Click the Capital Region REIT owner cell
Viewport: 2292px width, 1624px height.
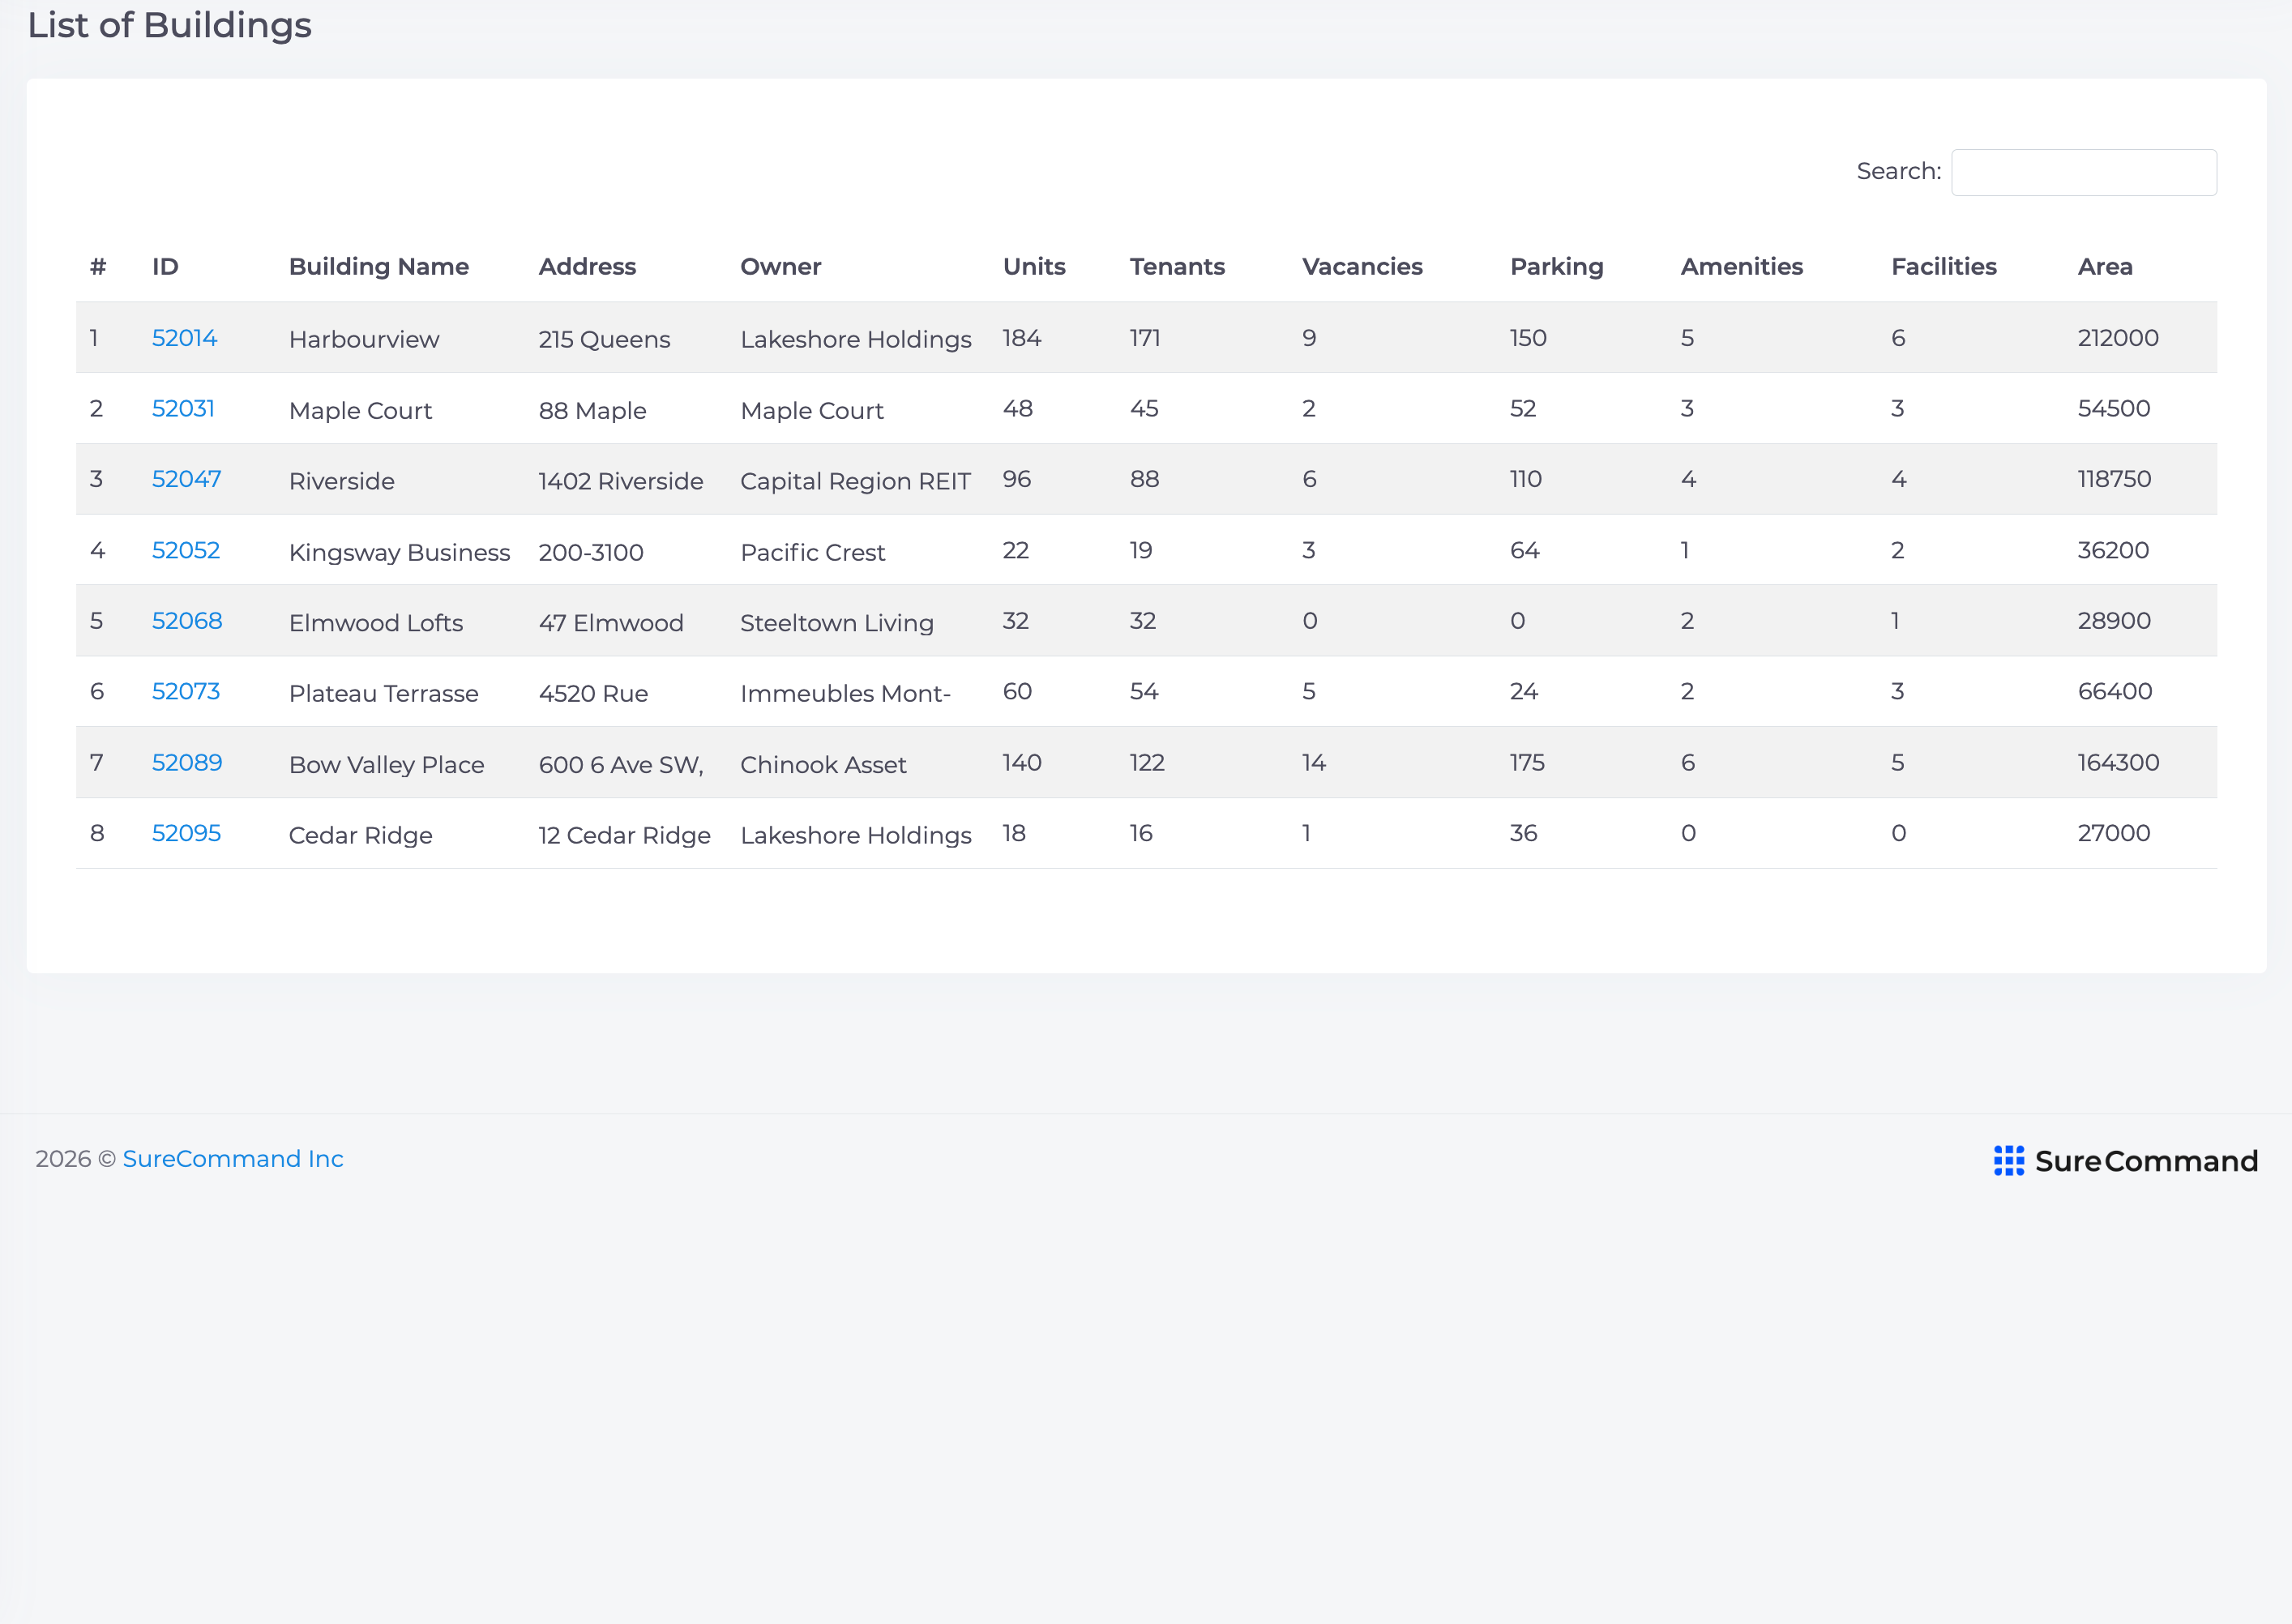pyautogui.click(x=855, y=481)
